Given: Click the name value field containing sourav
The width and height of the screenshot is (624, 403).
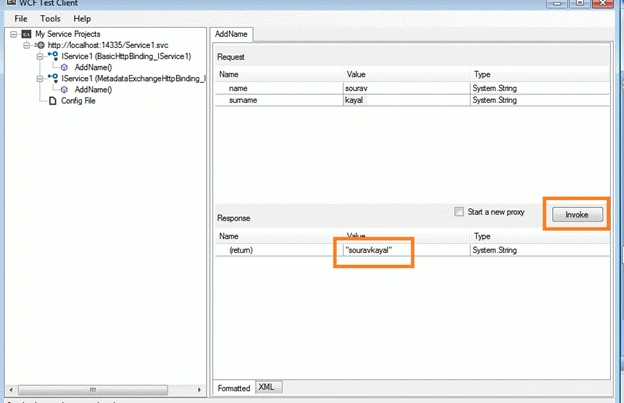Looking at the screenshot, I should pyautogui.click(x=406, y=88).
